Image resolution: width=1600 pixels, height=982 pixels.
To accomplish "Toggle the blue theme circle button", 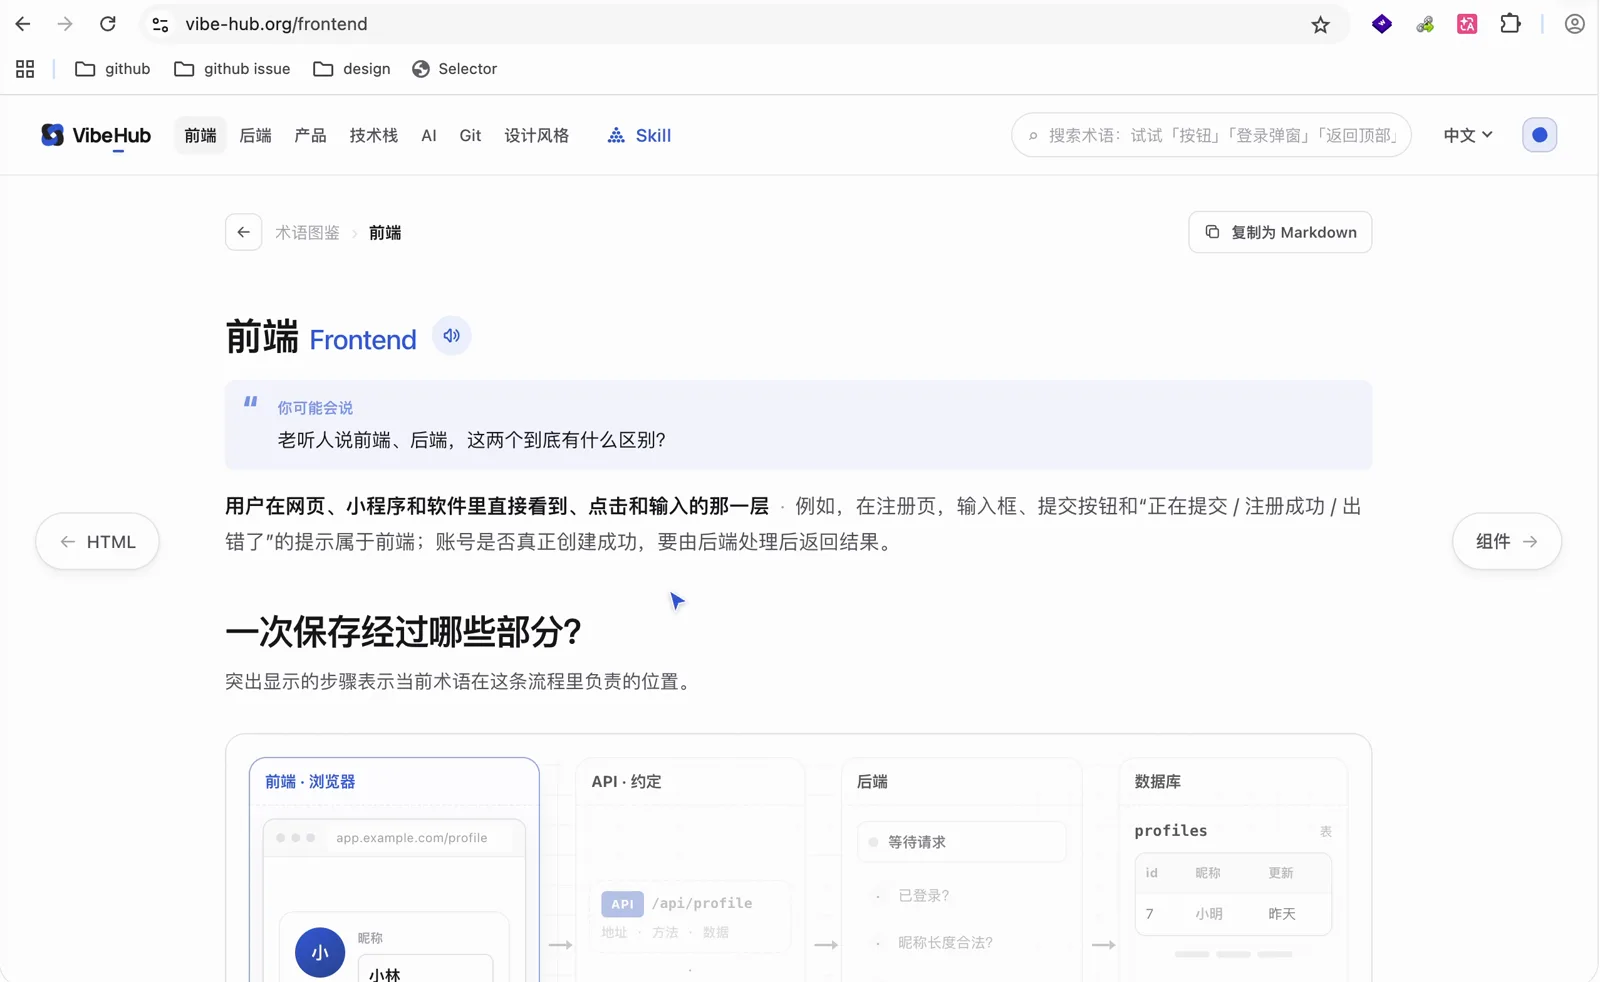I will click(1539, 135).
